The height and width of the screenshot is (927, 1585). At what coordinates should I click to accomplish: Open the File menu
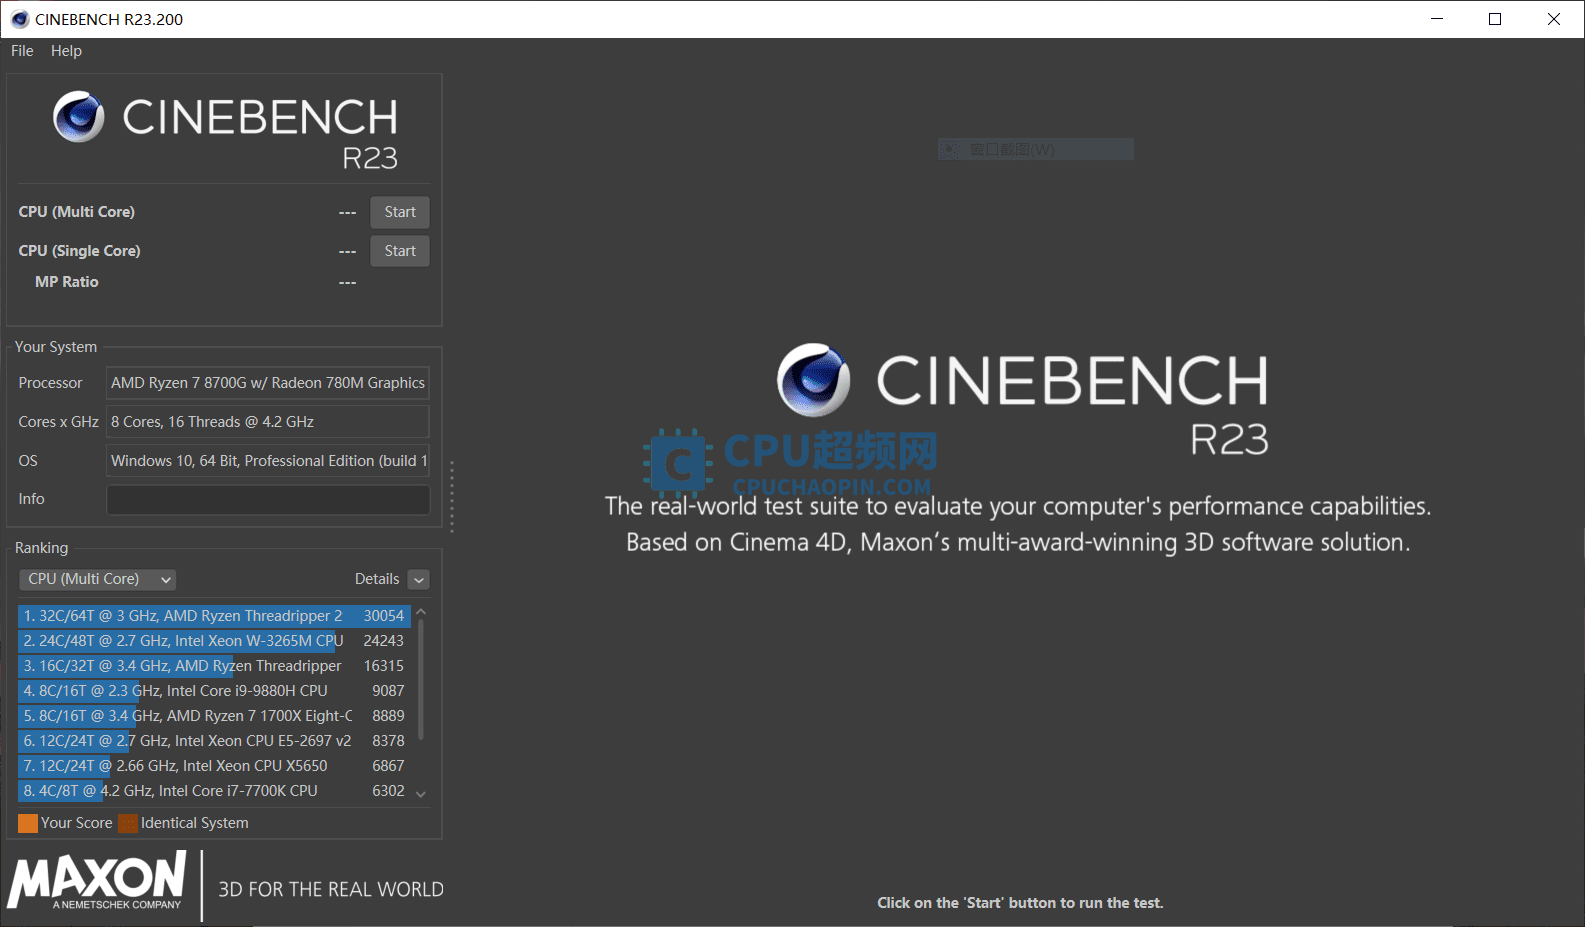pyautogui.click(x=22, y=51)
